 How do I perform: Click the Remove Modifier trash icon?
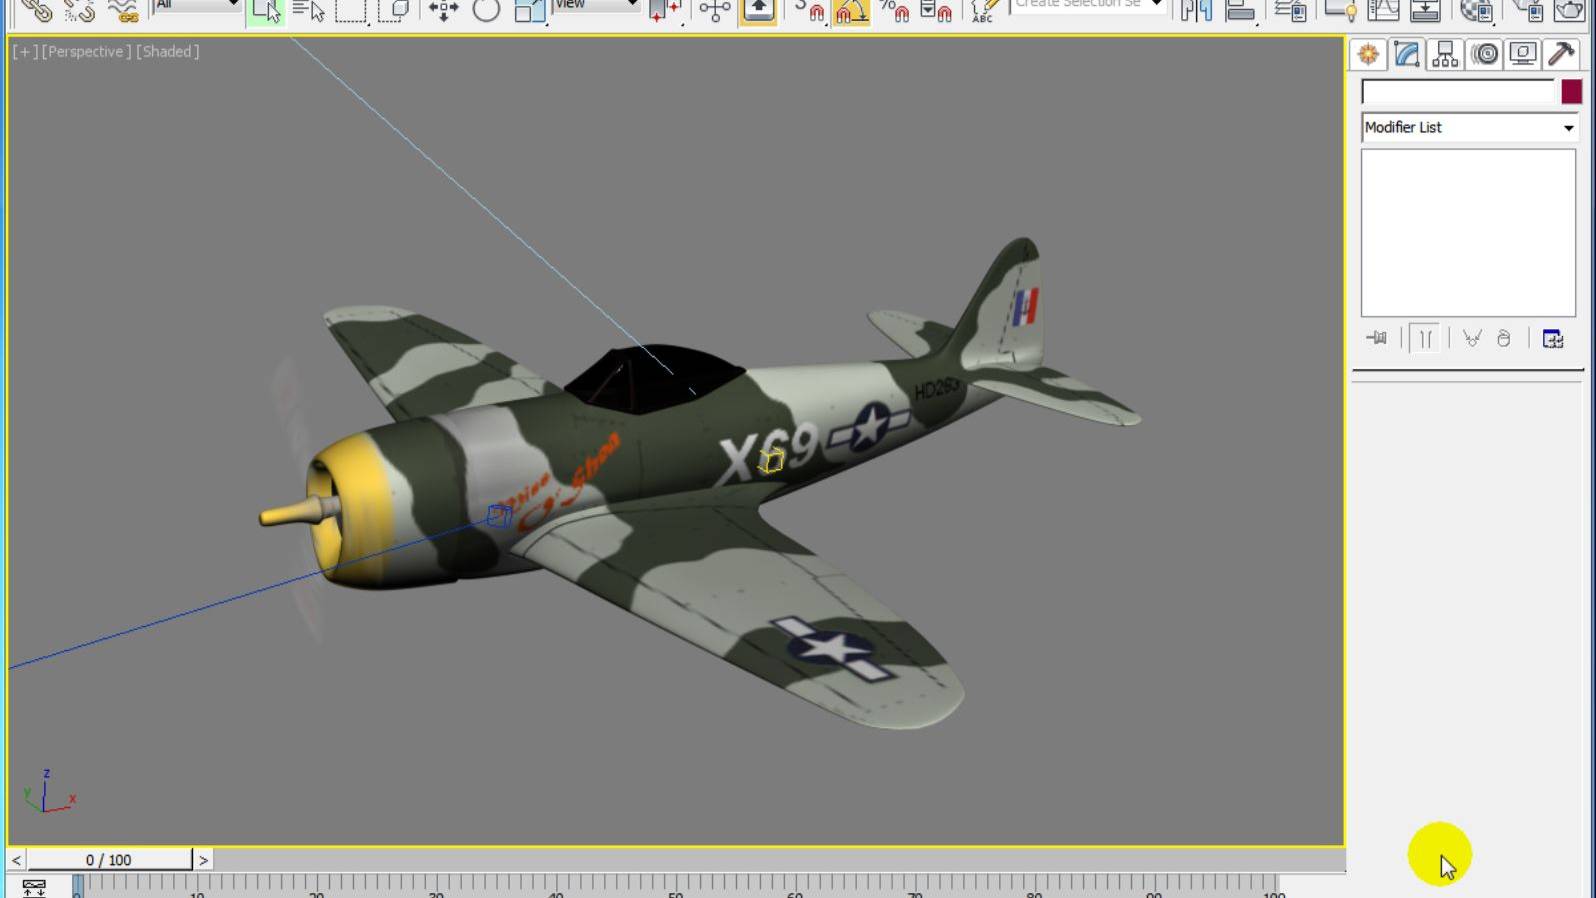pos(1503,338)
